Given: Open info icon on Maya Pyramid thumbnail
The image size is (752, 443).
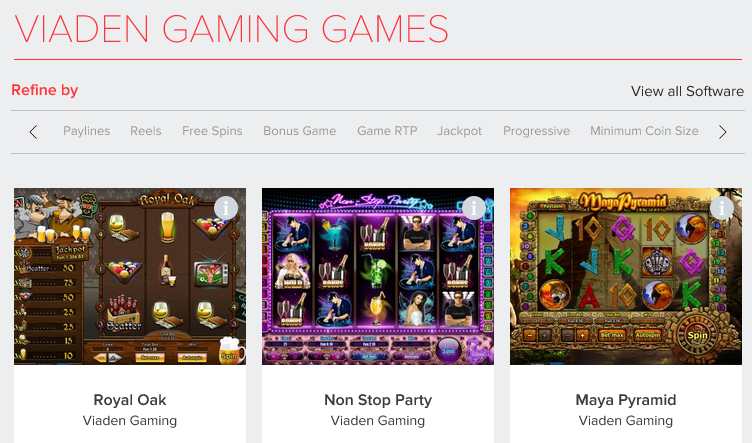Looking at the screenshot, I should point(722,208).
